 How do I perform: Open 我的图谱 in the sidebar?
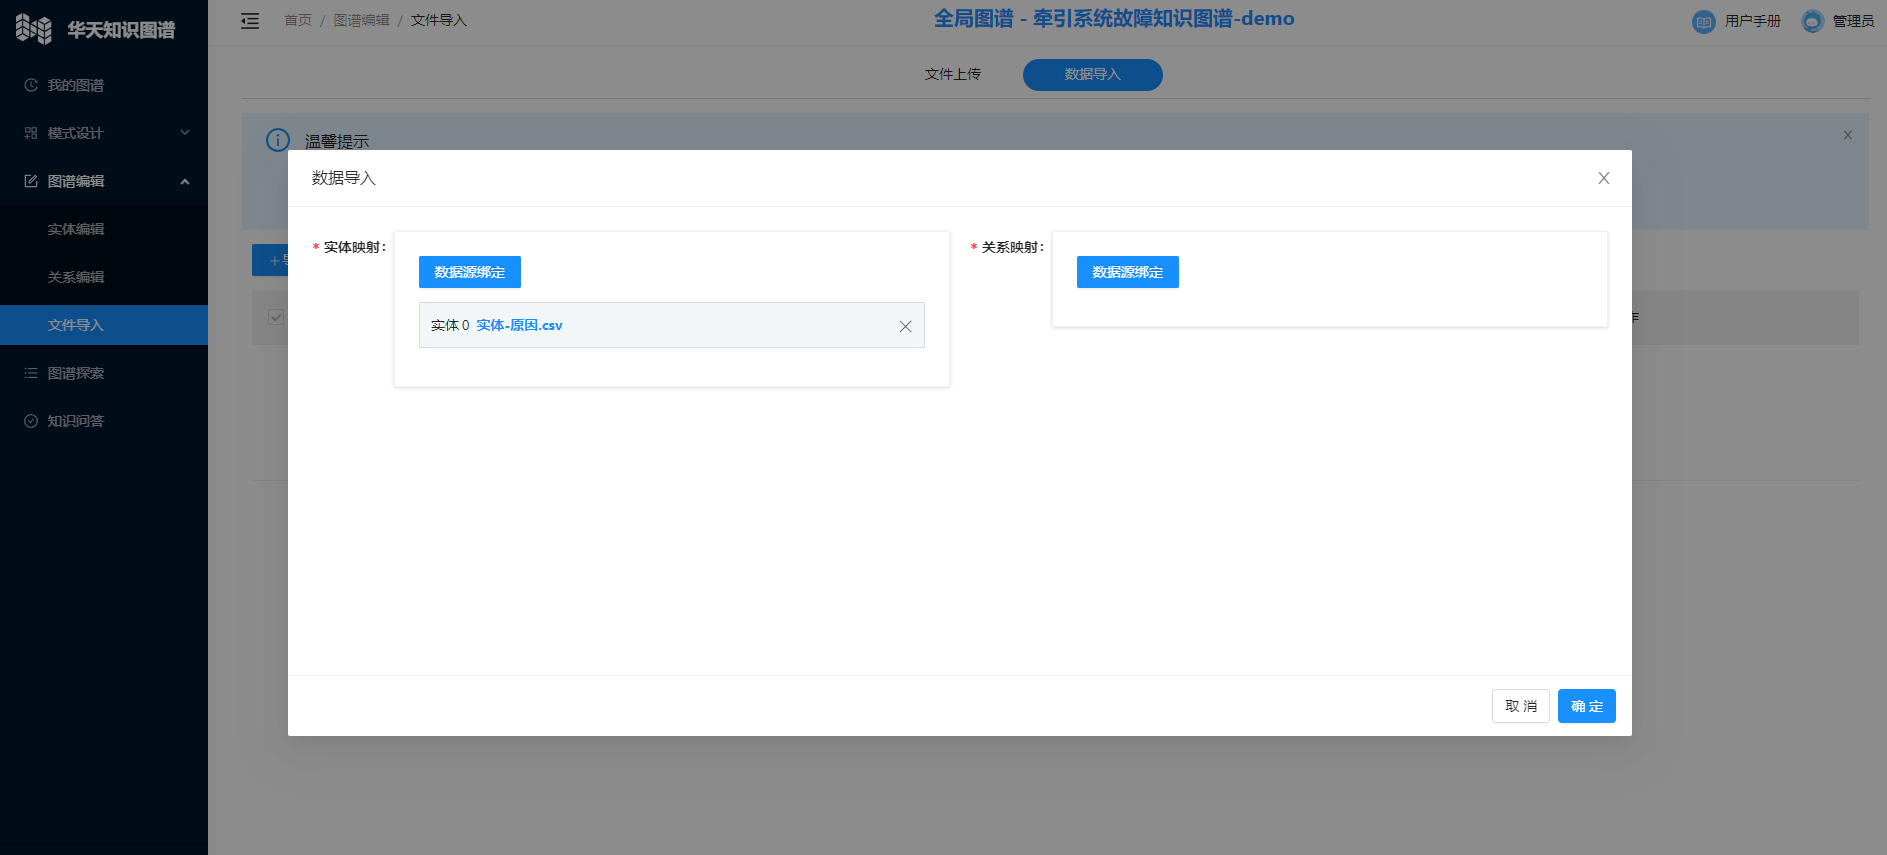click(75, 85)
